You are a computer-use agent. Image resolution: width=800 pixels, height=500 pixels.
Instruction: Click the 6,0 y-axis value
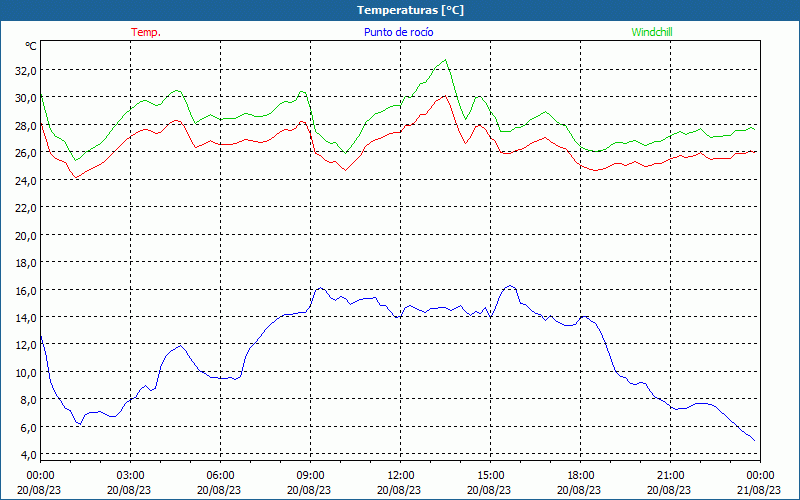tap(29, 428)
